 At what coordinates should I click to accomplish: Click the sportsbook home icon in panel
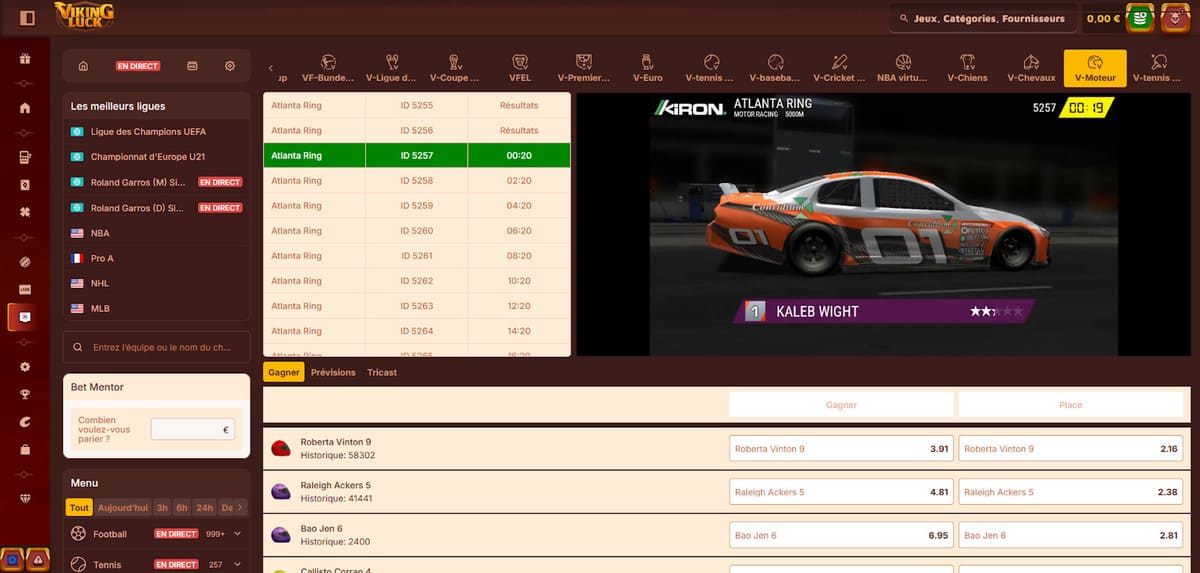83,66
